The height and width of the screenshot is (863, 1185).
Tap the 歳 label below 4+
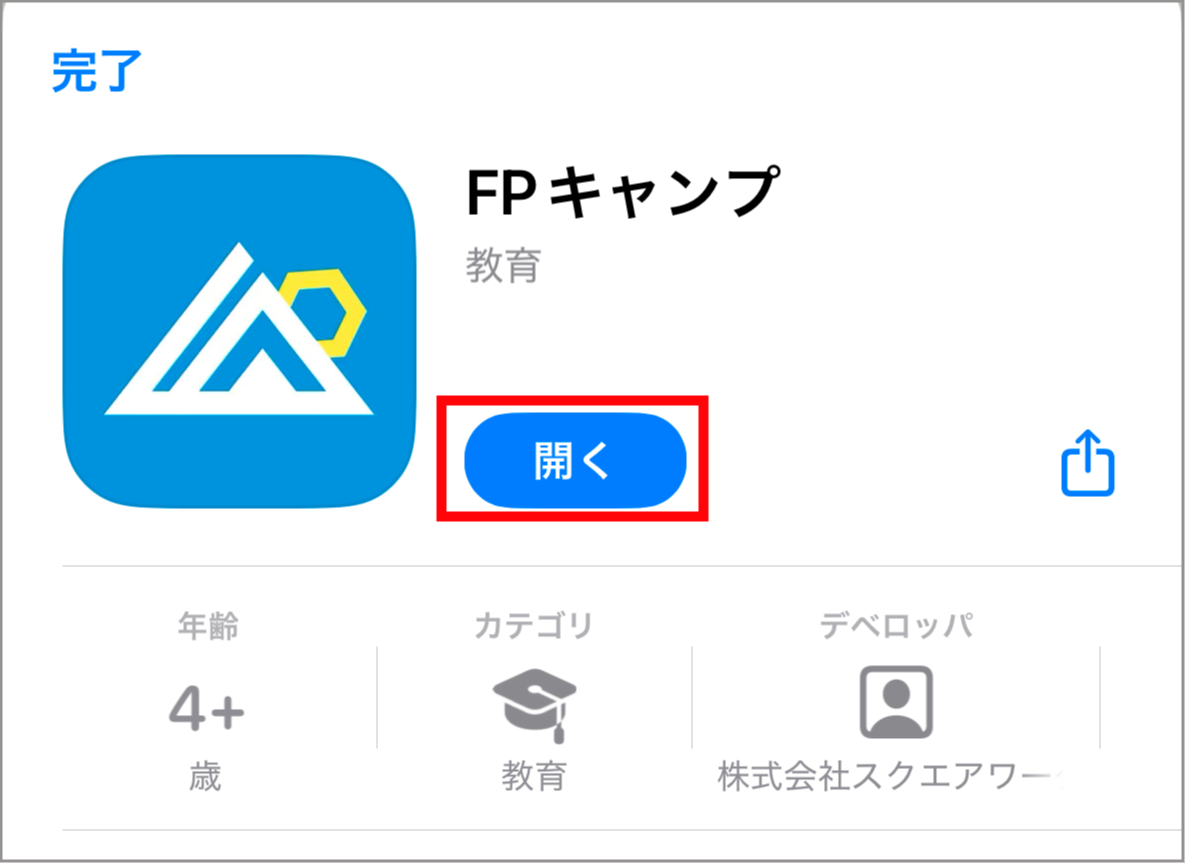(x=206, y=777)
